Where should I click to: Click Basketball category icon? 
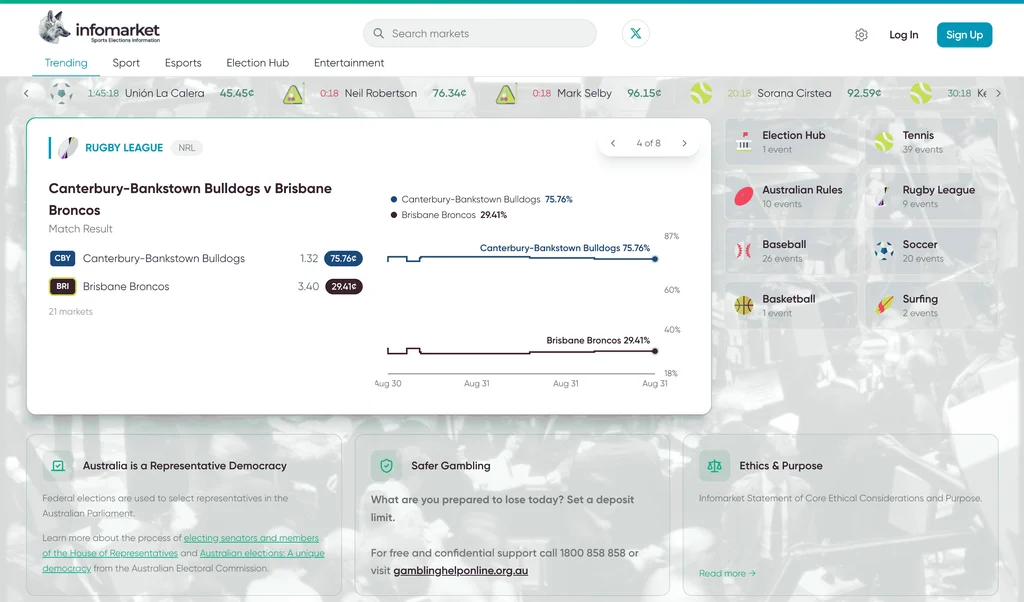click(x=744, y=305)
